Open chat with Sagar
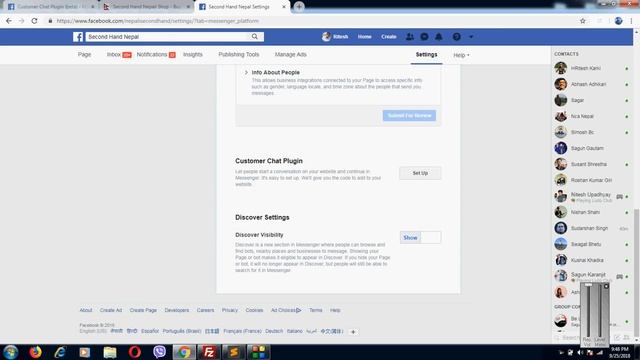This screenshot has width=640, height=360. tap(591, 100)
